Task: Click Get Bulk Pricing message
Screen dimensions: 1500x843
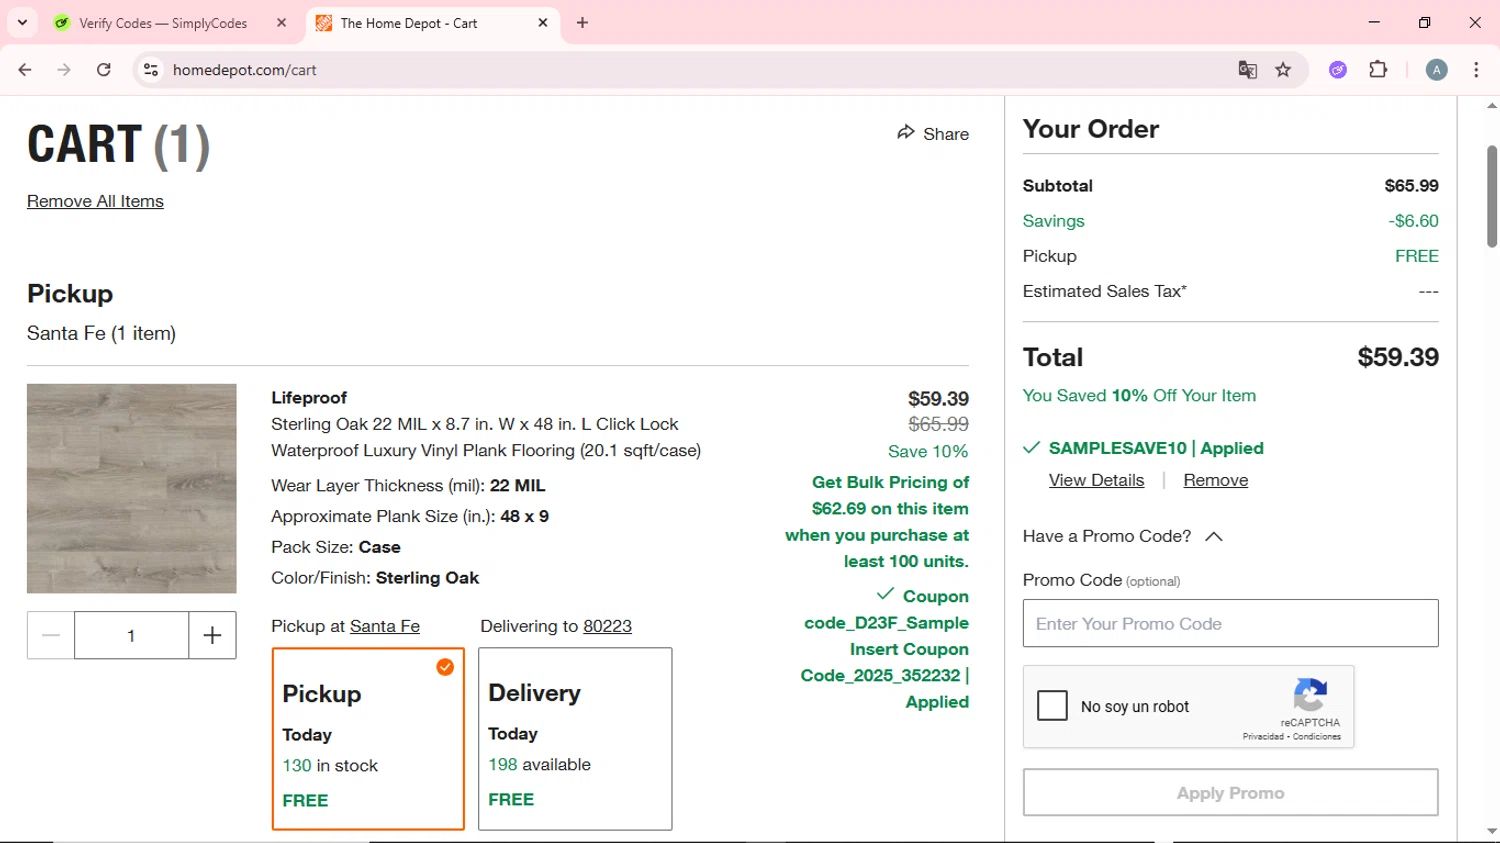Action: (877, 521)
